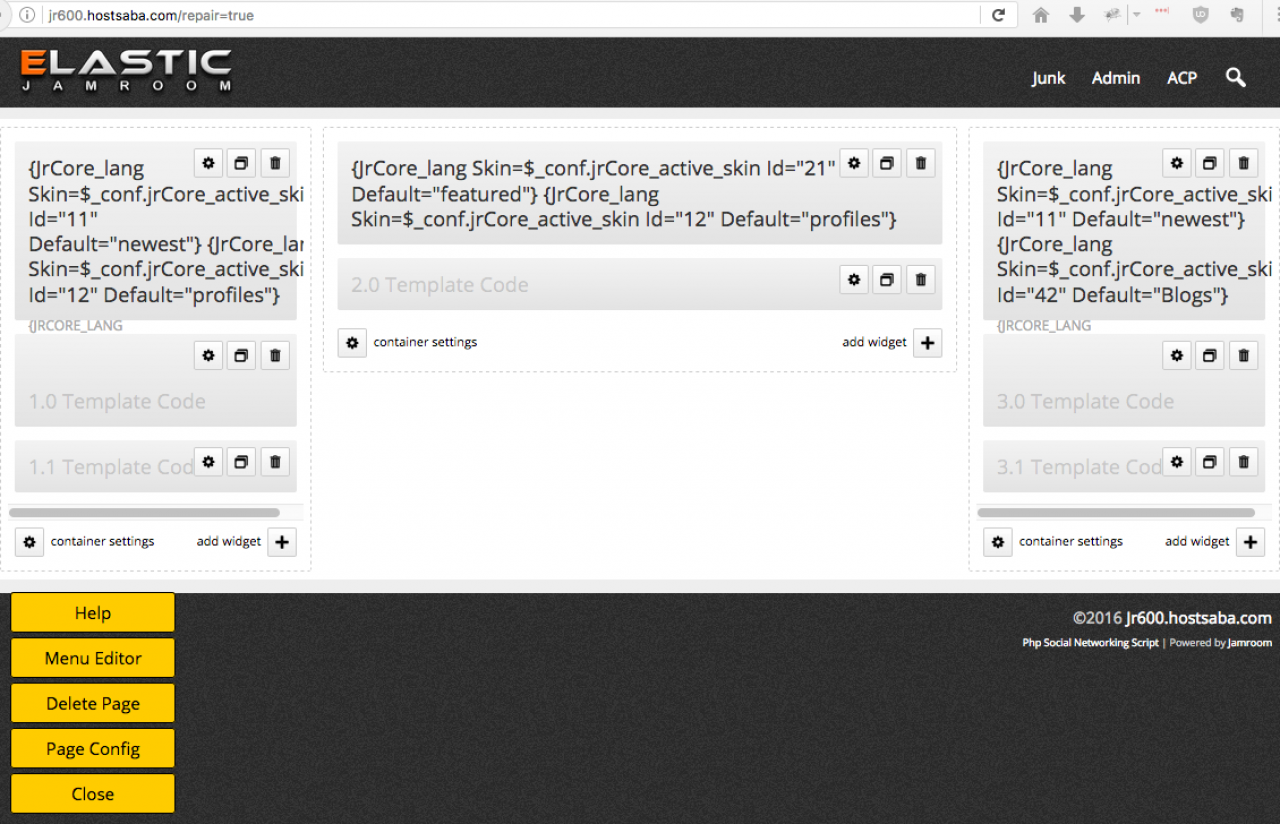
Task: Clone the 3.0 Template Code widget
Action: [x=1210, y=355]
